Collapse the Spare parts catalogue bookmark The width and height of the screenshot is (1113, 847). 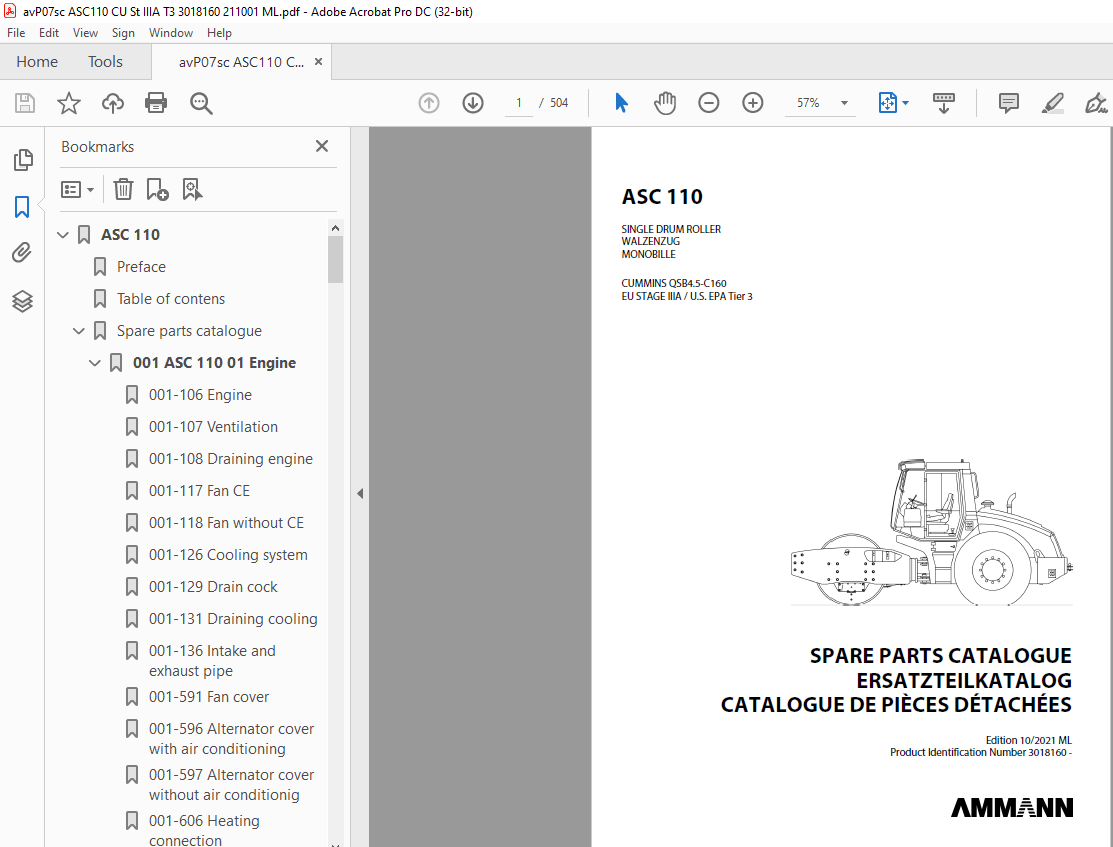click(x=79, y=331)
